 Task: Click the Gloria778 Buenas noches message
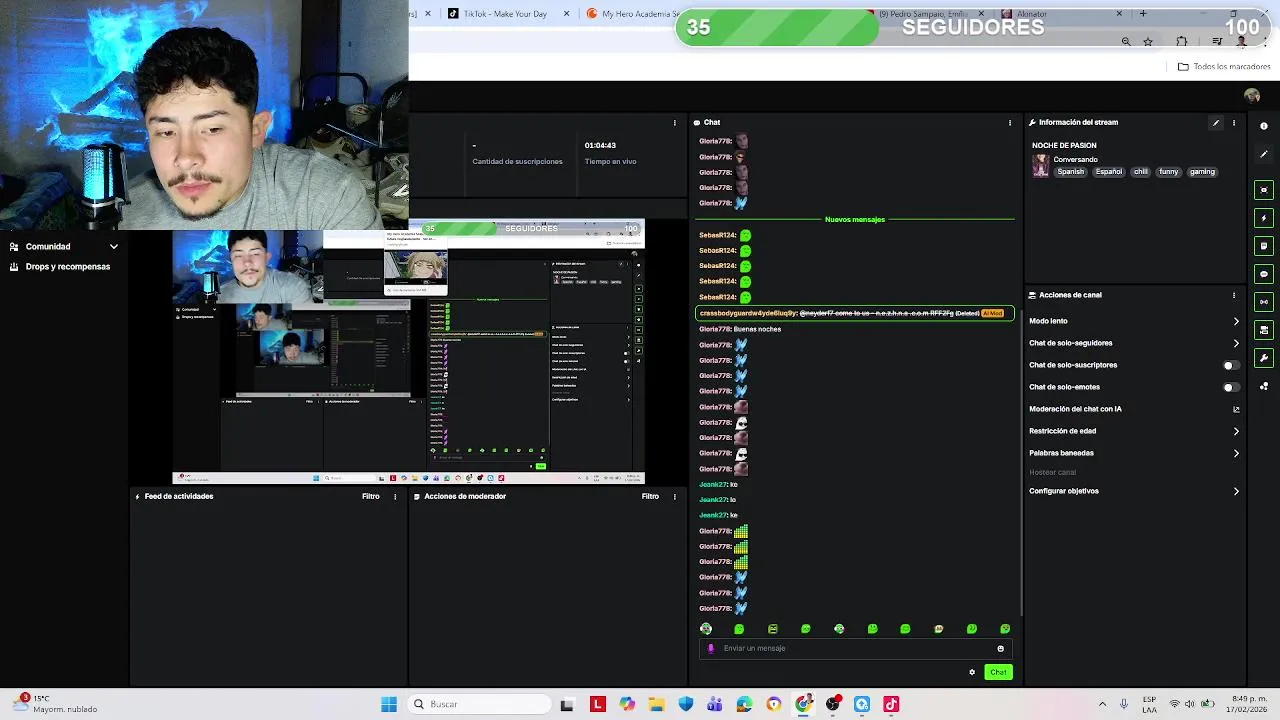coord(740,329)
